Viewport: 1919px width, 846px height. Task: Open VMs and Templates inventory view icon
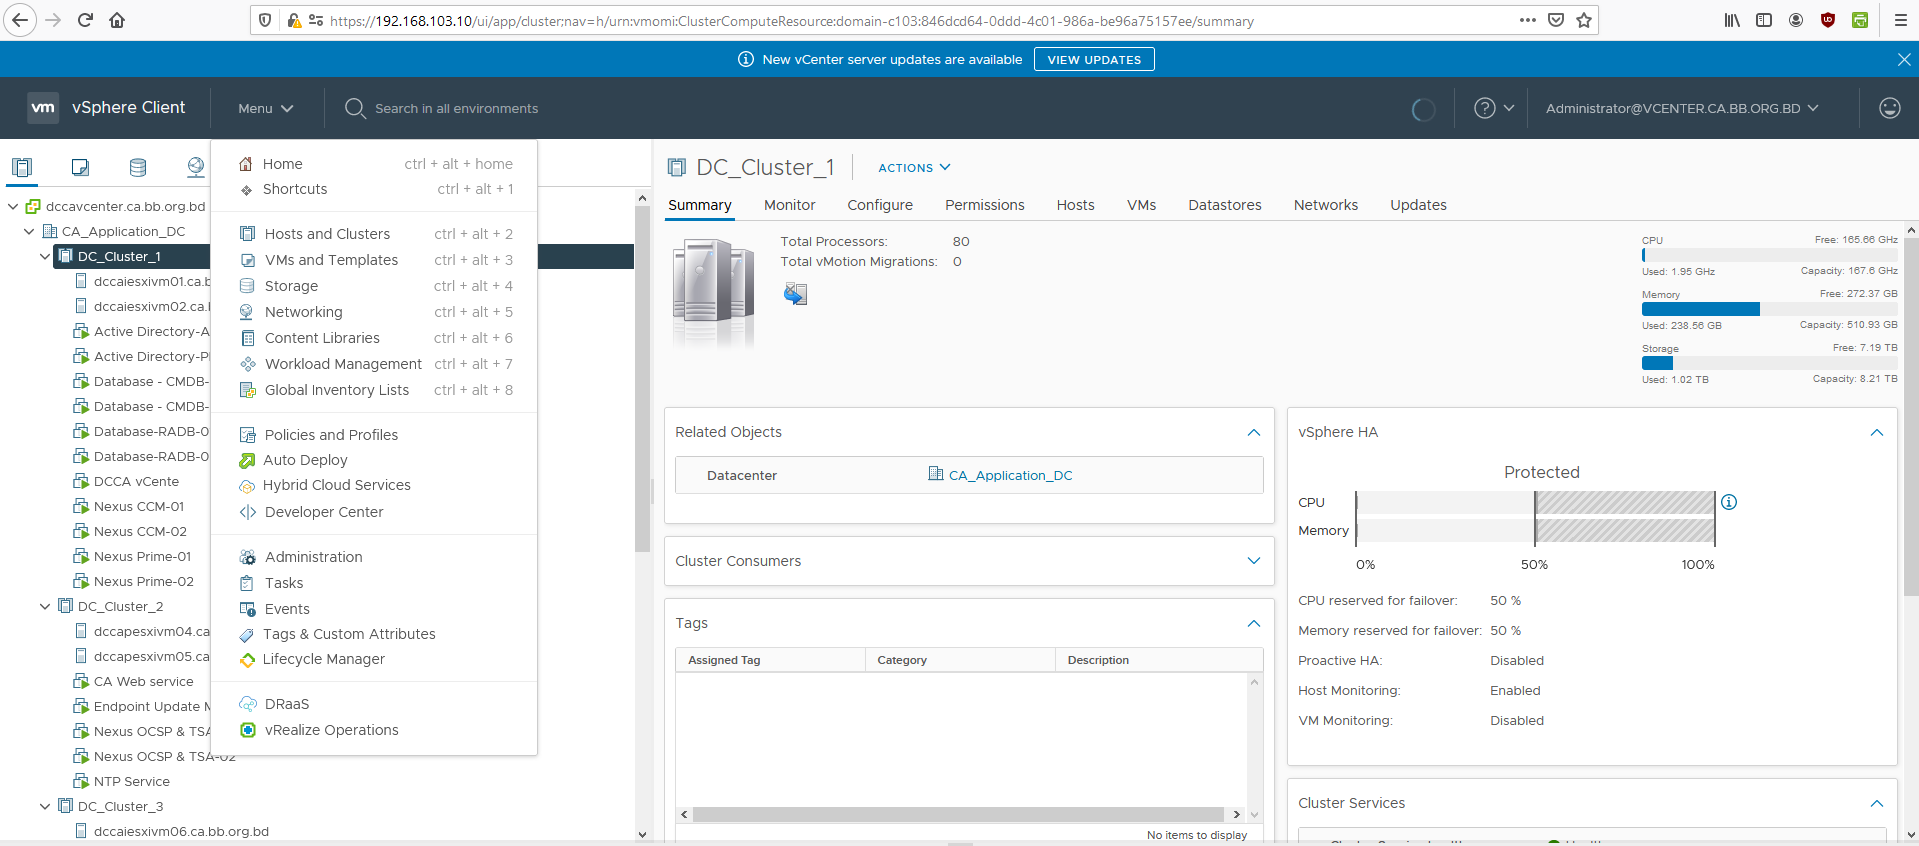click(x=80, y=167)
